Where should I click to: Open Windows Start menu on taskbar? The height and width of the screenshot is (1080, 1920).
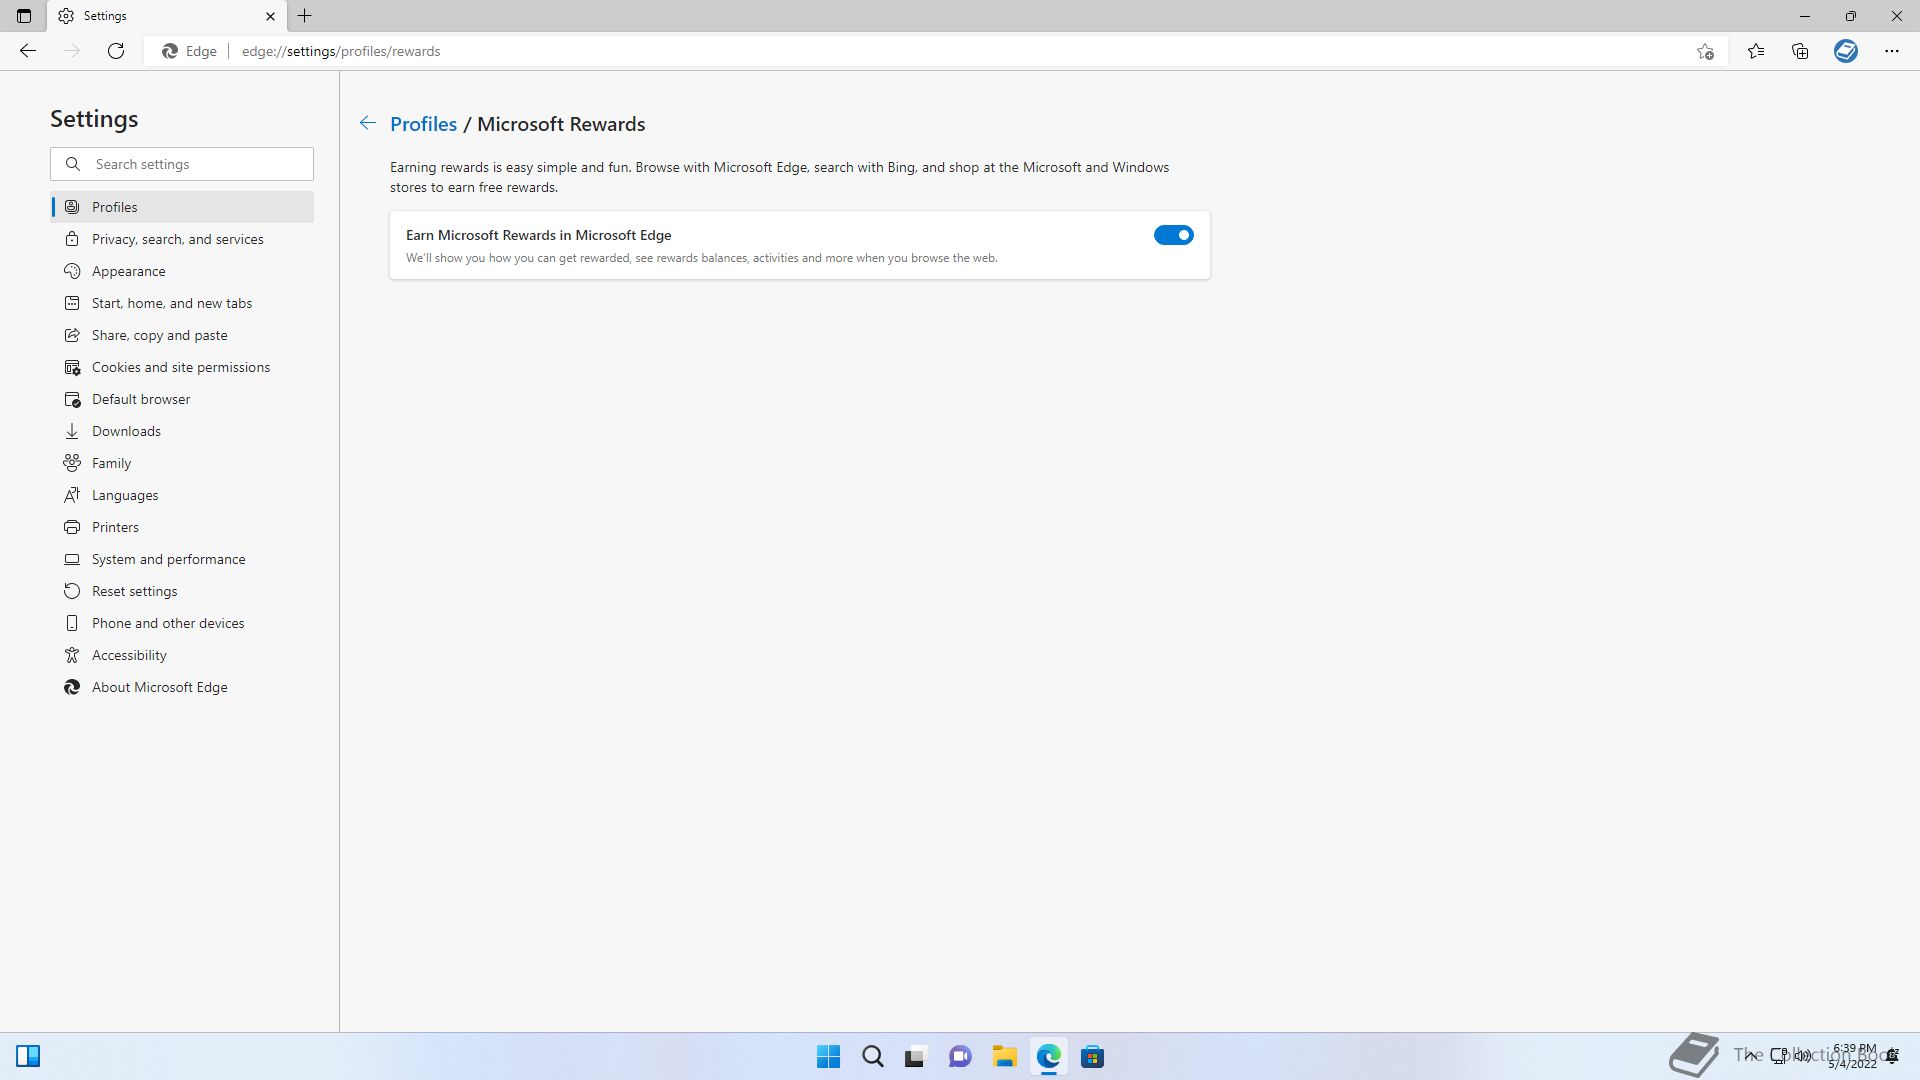(828, 1056)
